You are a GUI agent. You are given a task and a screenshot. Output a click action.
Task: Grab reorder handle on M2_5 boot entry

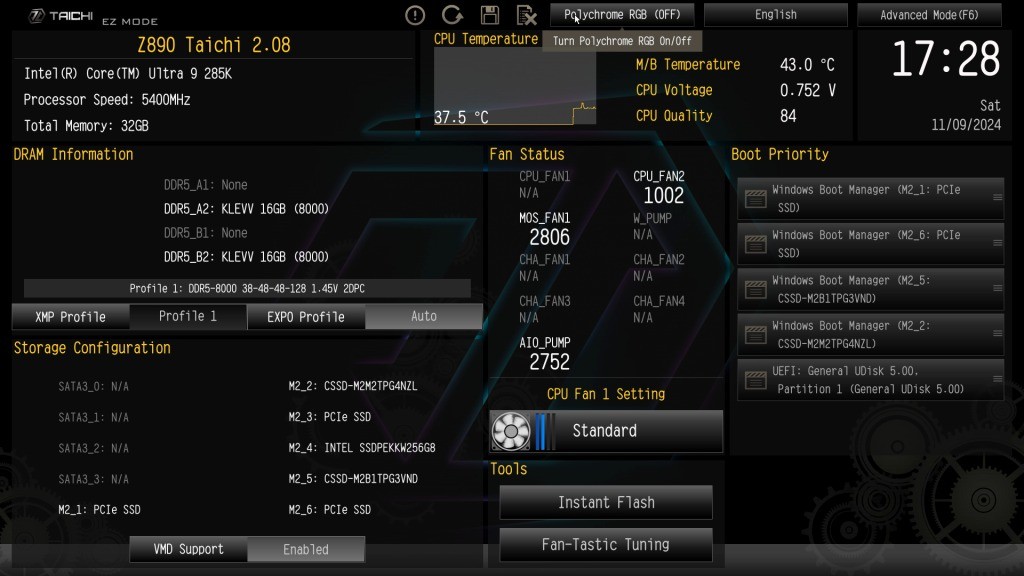pos(997,288)
